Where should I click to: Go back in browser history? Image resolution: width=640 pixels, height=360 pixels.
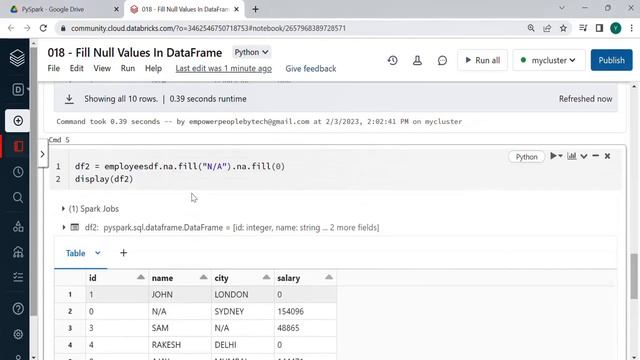coord(11,28)
